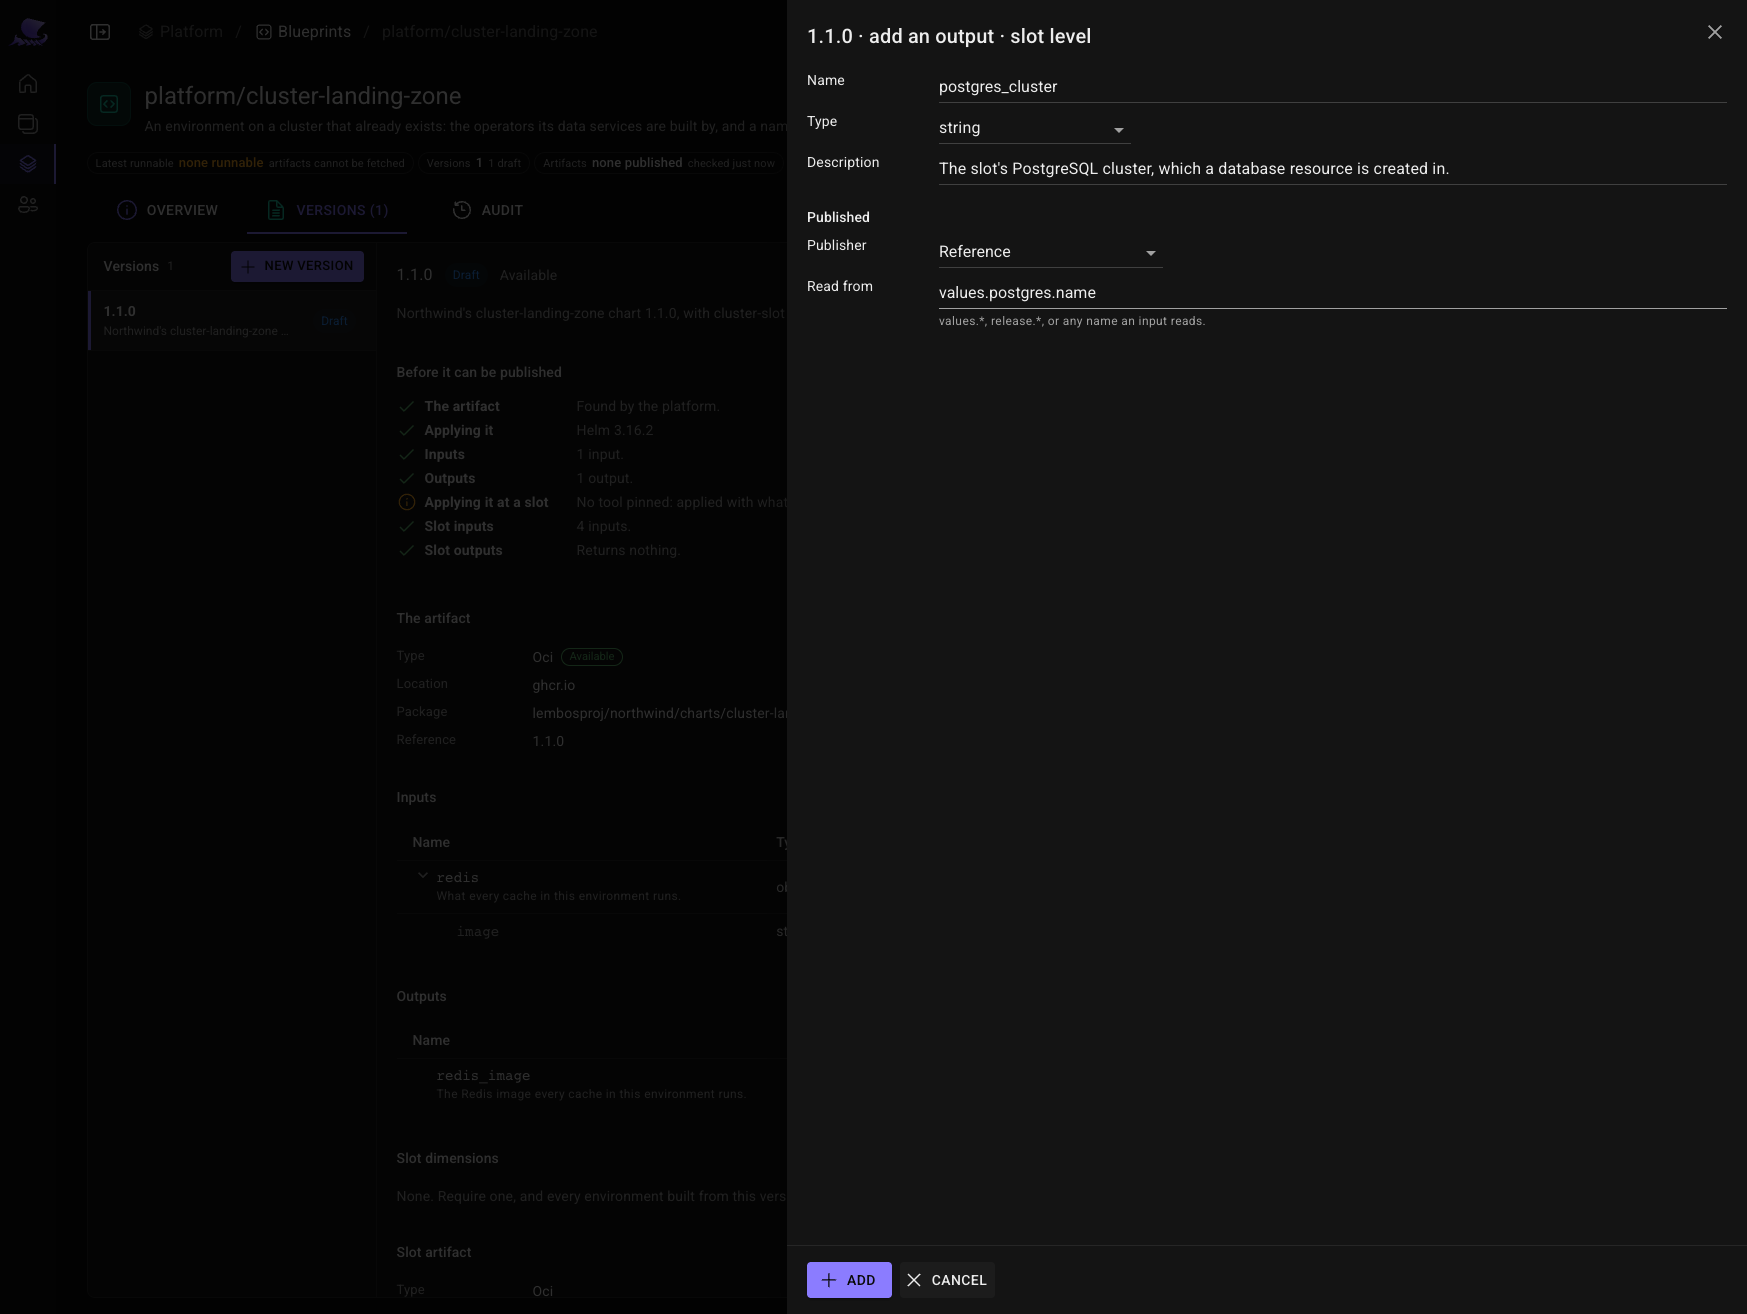Collapse the redis input row chevron

point(423,876)
